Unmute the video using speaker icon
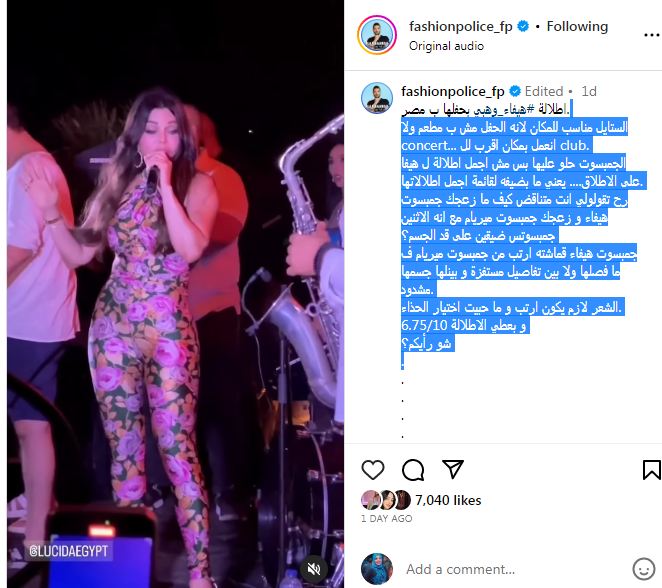Viewport: 662px width, 588px height. point(313,569)
